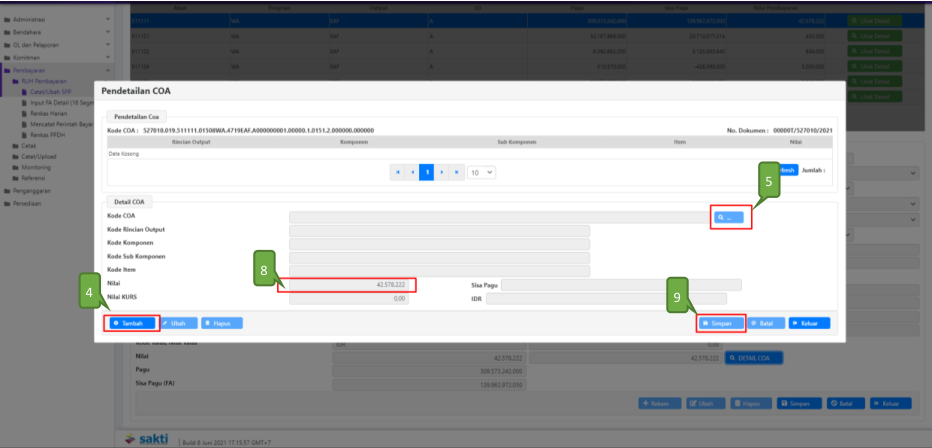Screen dimensions: 932x448
Task: Click the Hapus button in dialog
Action: [222, 323]
